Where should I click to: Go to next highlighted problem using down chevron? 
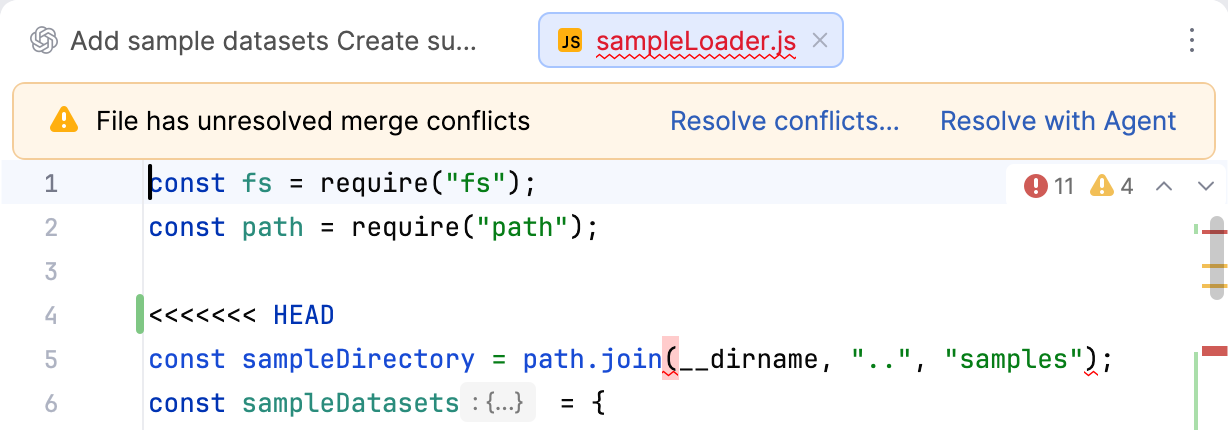click(x=1205, y=186)
